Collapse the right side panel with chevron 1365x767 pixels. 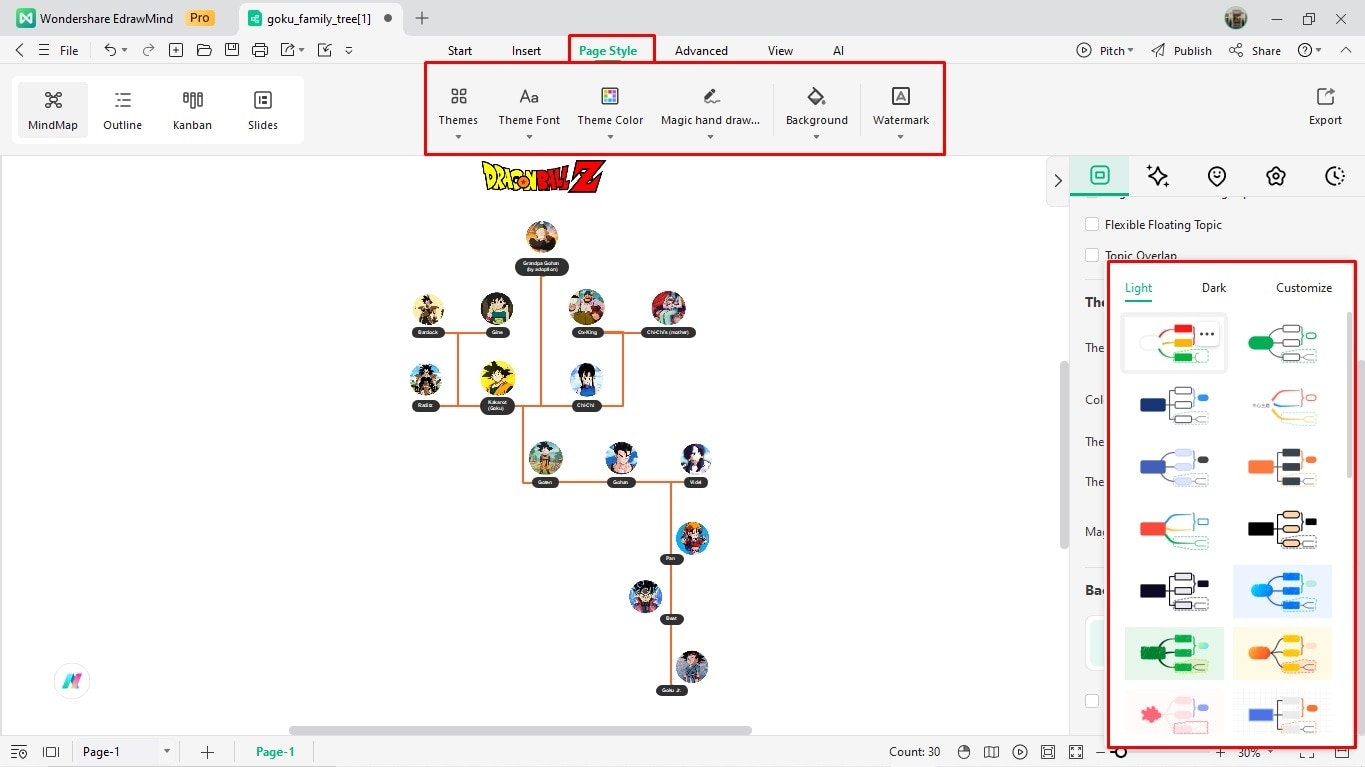click(1058, 181)
